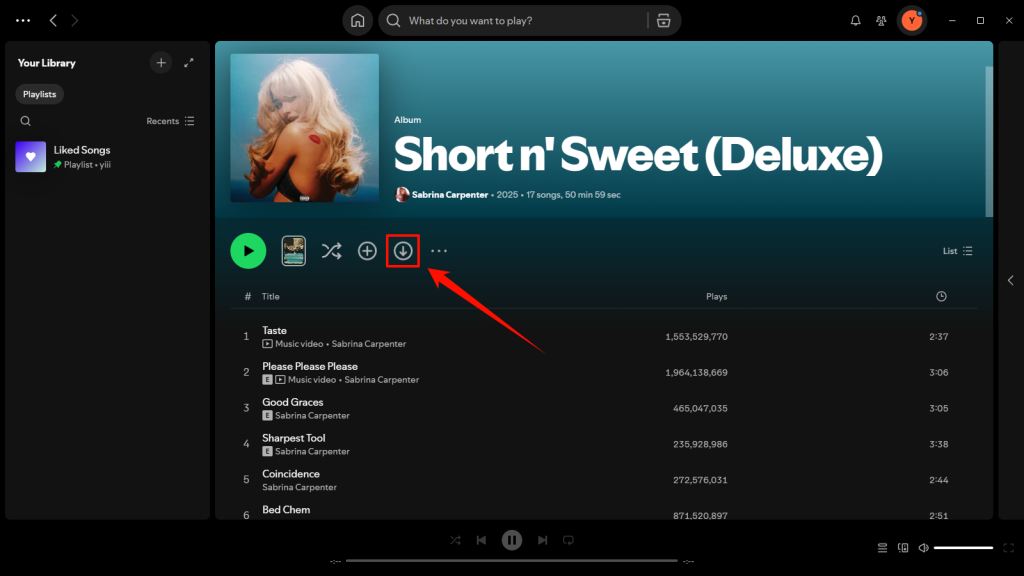
Task: Go back with the left arrow
Action: [53, 21]
